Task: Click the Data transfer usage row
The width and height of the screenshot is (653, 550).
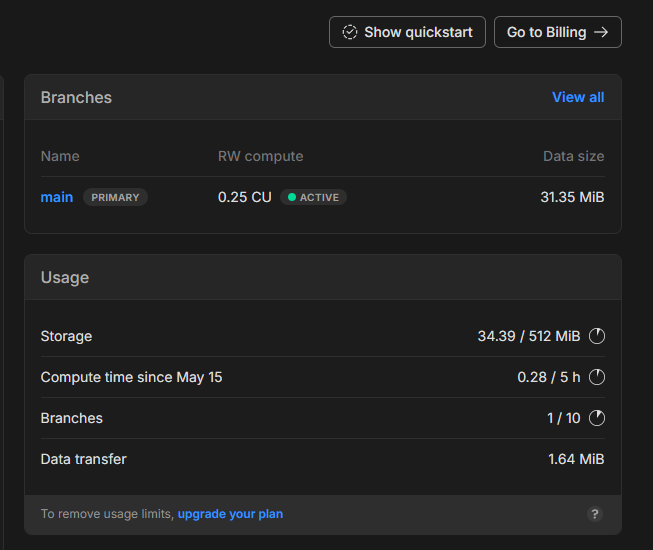Action: (x=84, y=459)
